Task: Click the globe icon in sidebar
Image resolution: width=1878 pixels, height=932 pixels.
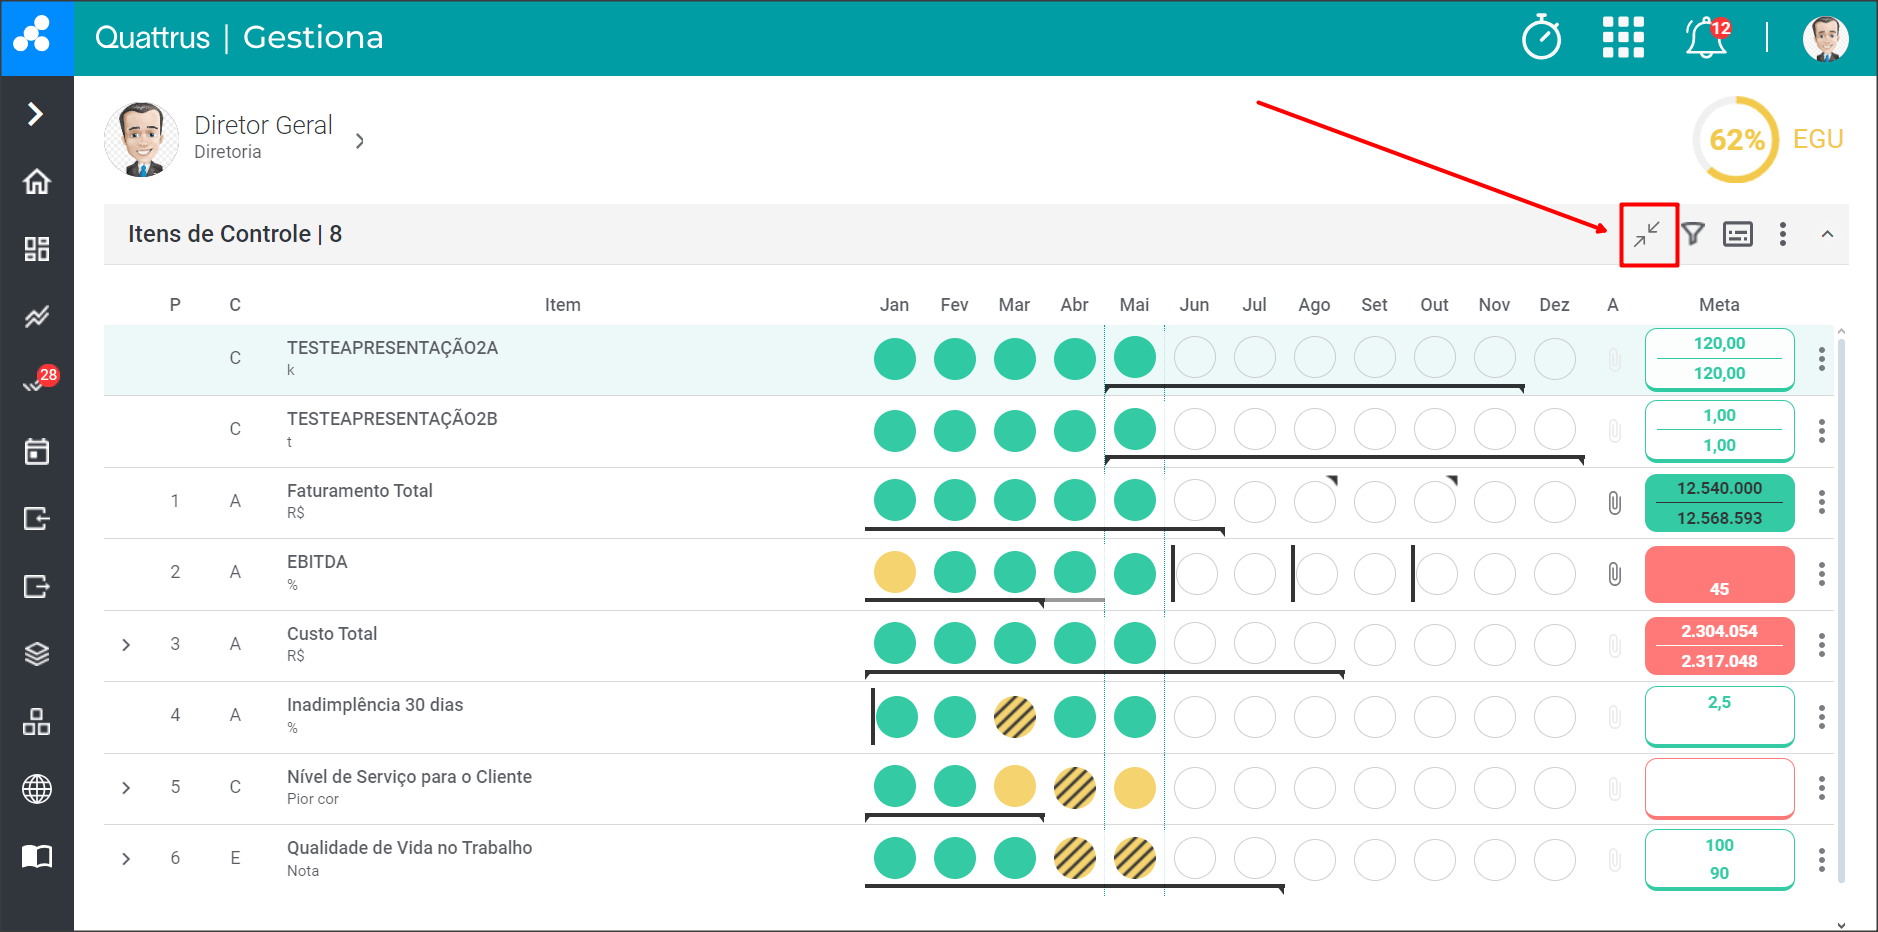Action: 37,789
